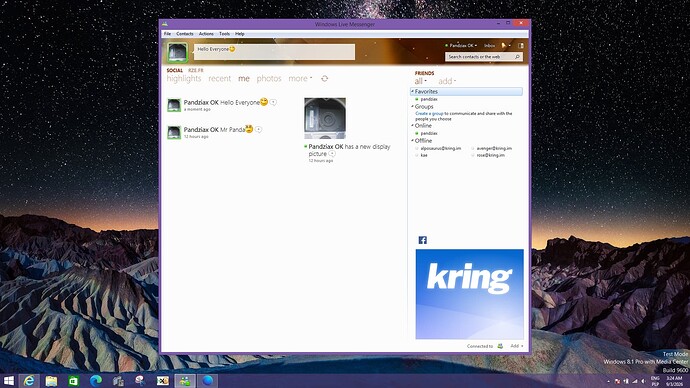Switch to photos view

(269, 79)
